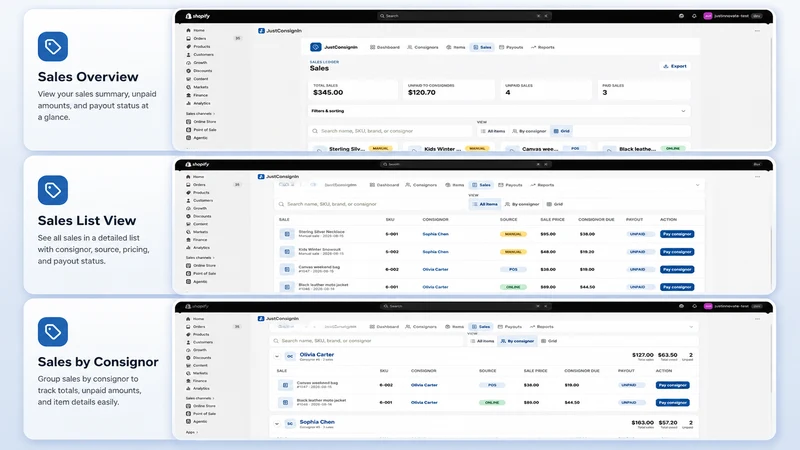Image resolution: width=800 pixels, height=450 pixels.
Task: Expand the Filters & sorting panel chevron
Action: (x=683, y=111)
